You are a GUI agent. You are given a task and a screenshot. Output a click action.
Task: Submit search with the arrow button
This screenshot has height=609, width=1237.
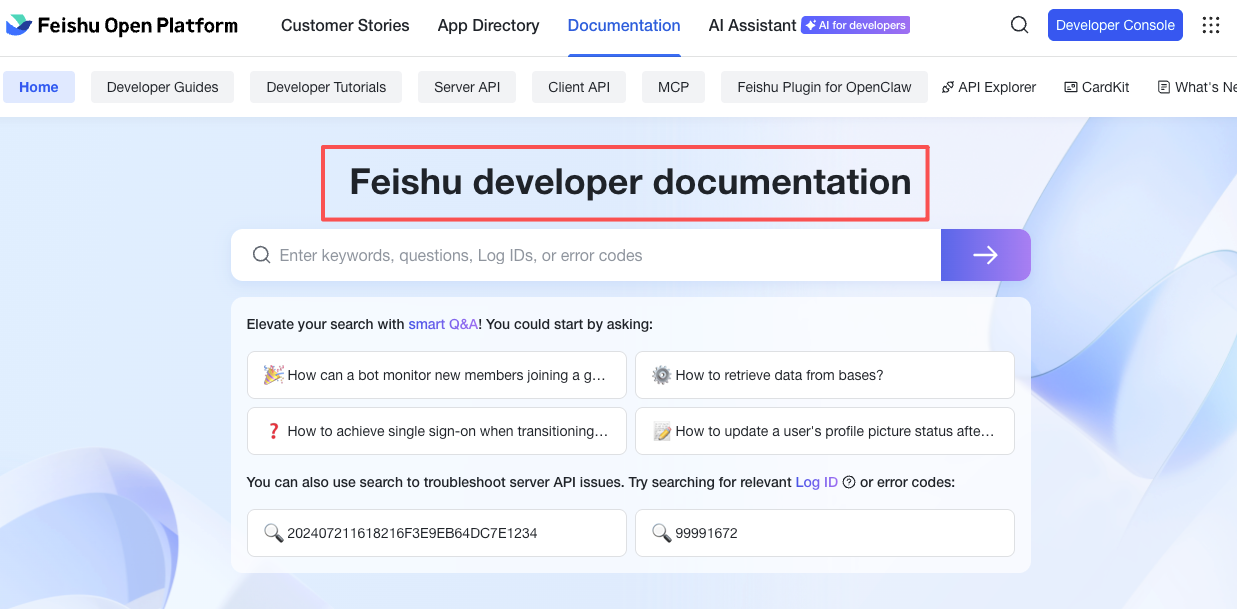[x=985, y=255]
